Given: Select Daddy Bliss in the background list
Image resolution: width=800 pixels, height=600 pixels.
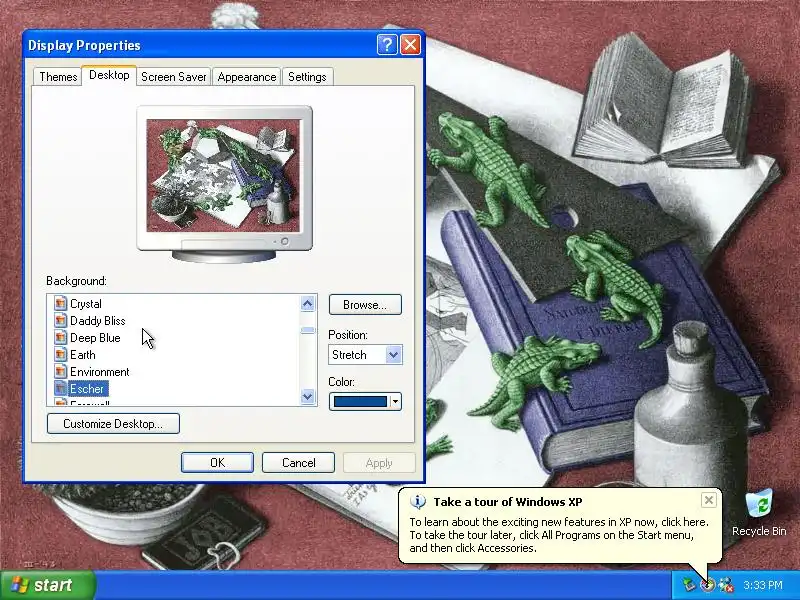Looking at the screenshot, I should point(97,320).
